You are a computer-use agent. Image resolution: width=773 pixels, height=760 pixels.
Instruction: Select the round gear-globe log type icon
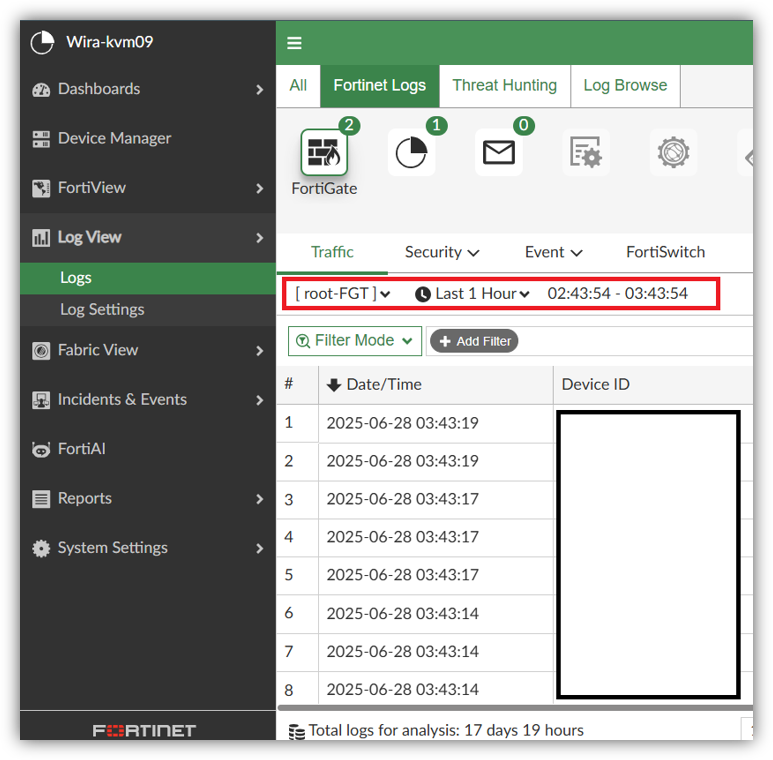coord(673,152)
